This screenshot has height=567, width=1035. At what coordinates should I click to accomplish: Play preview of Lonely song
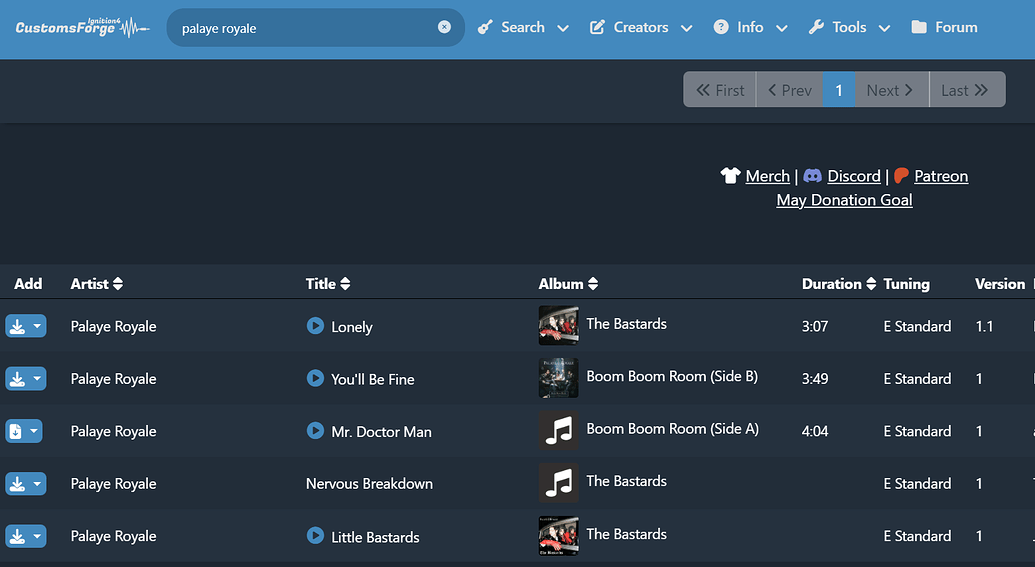click(315, 326)
